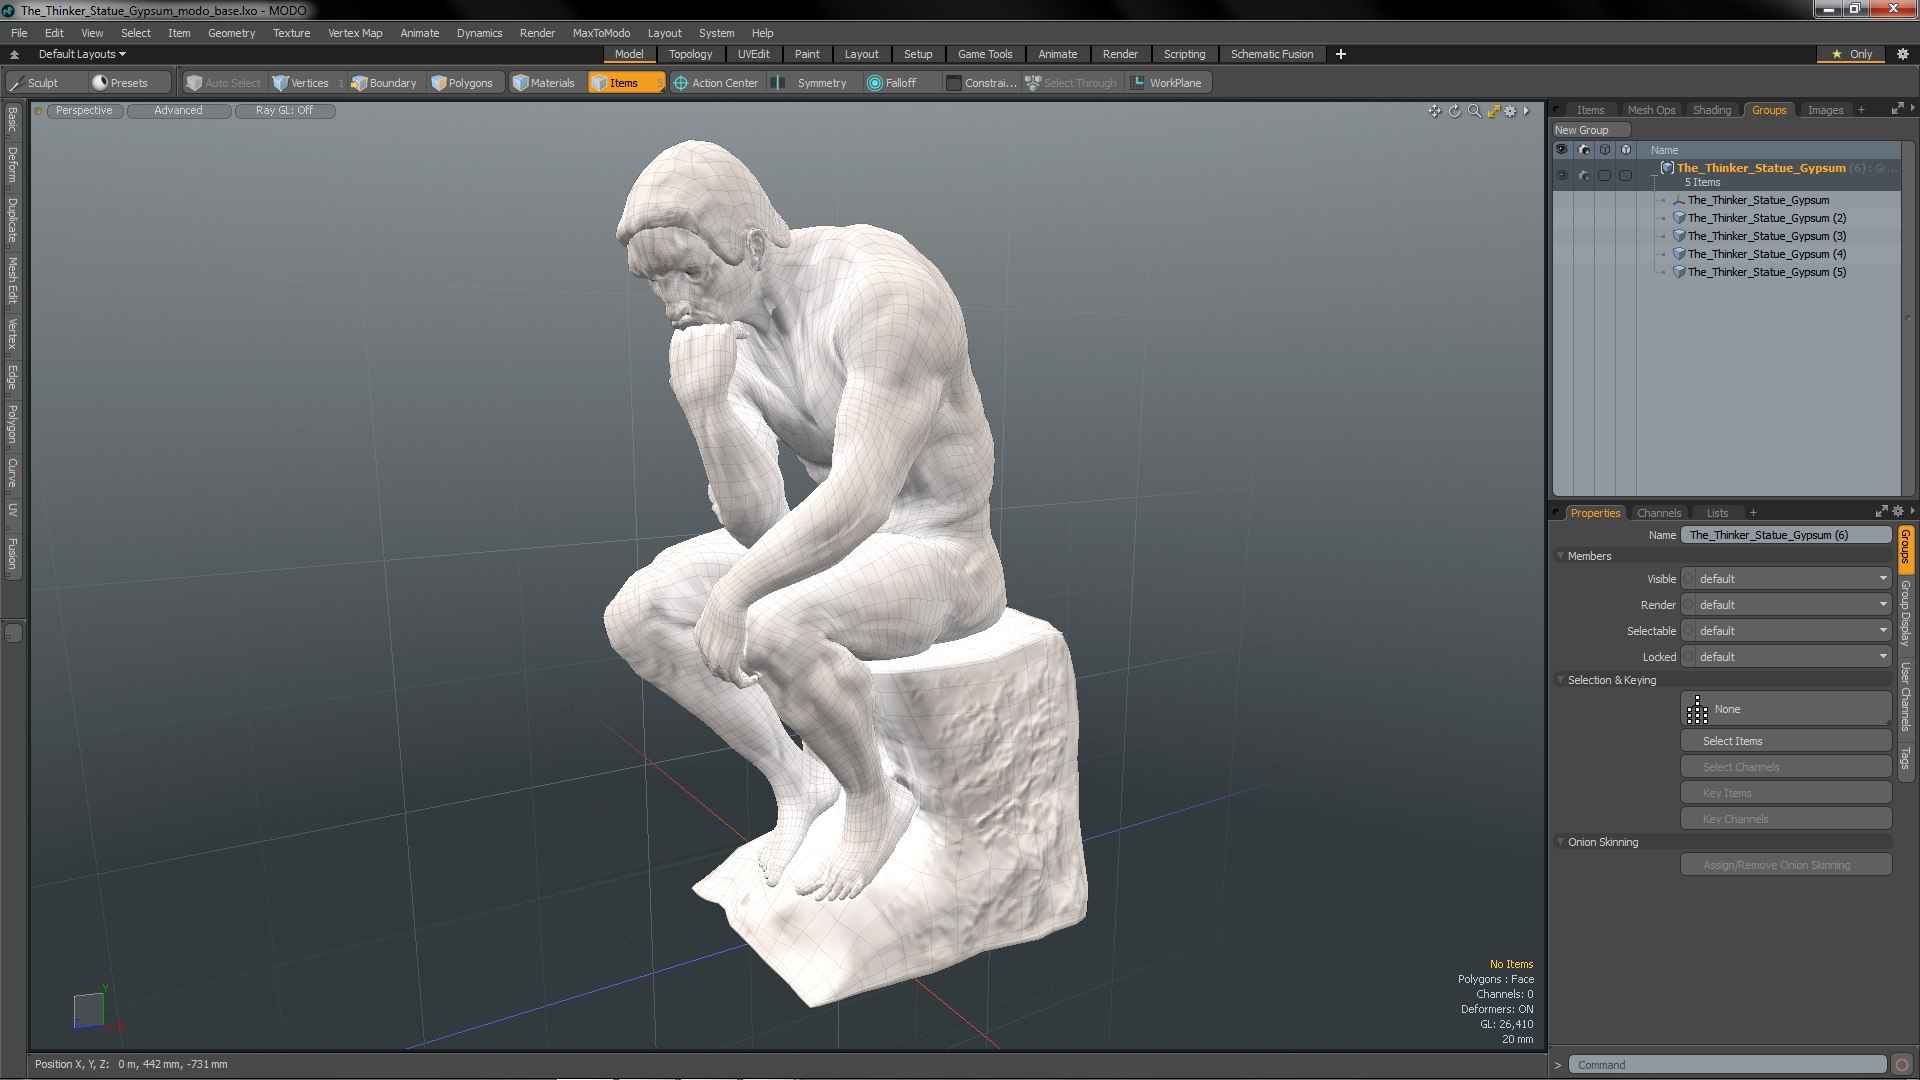
Task: Click the Select Items button
Action: [1786, 741]
